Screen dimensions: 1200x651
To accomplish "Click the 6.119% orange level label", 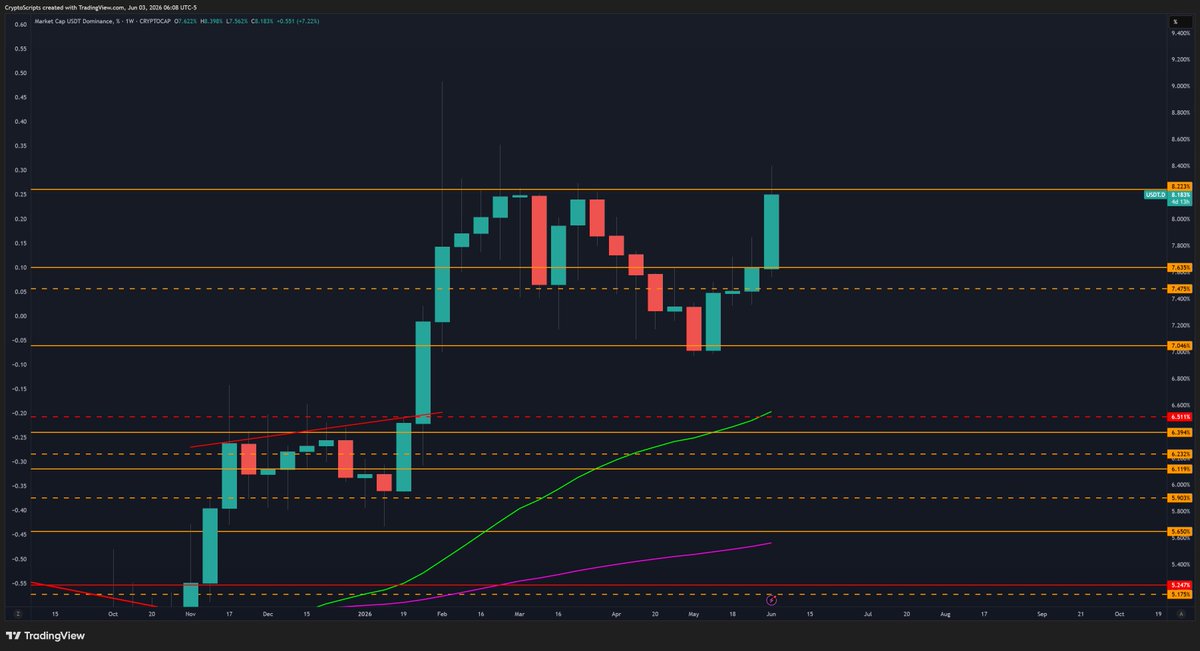I will [1178, 469].
